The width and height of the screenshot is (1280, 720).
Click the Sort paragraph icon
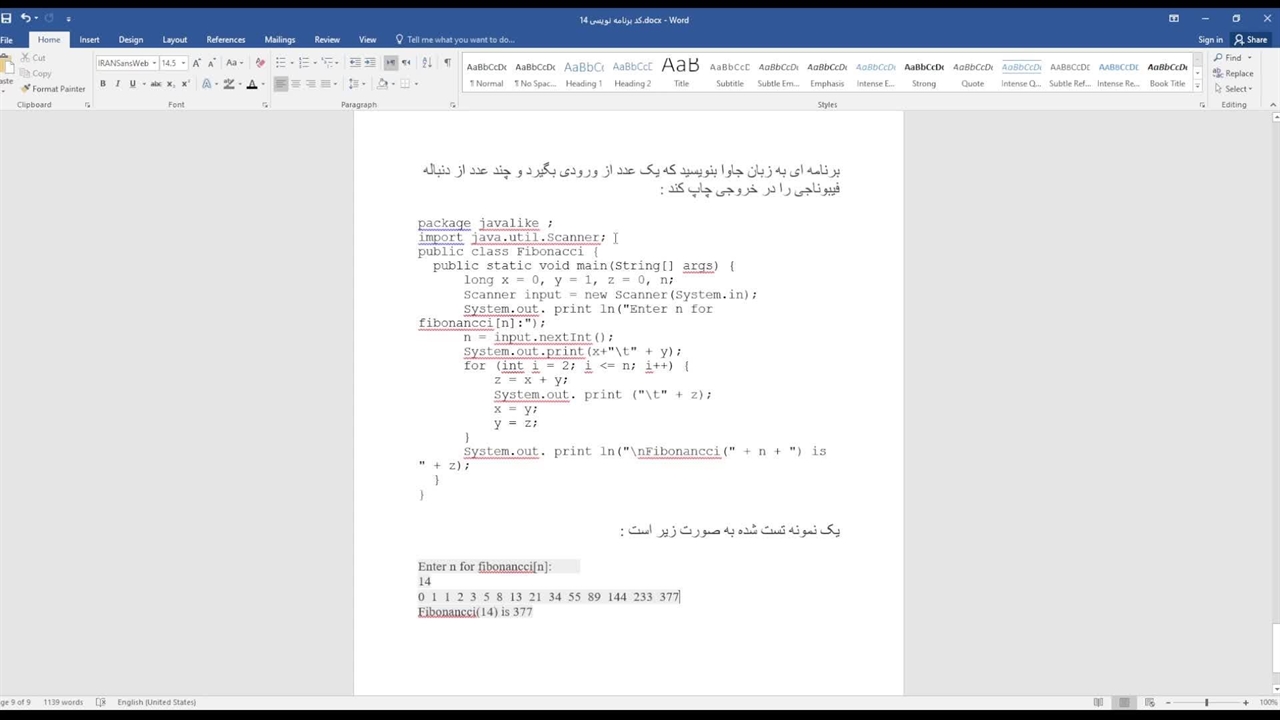pos(428,63)
